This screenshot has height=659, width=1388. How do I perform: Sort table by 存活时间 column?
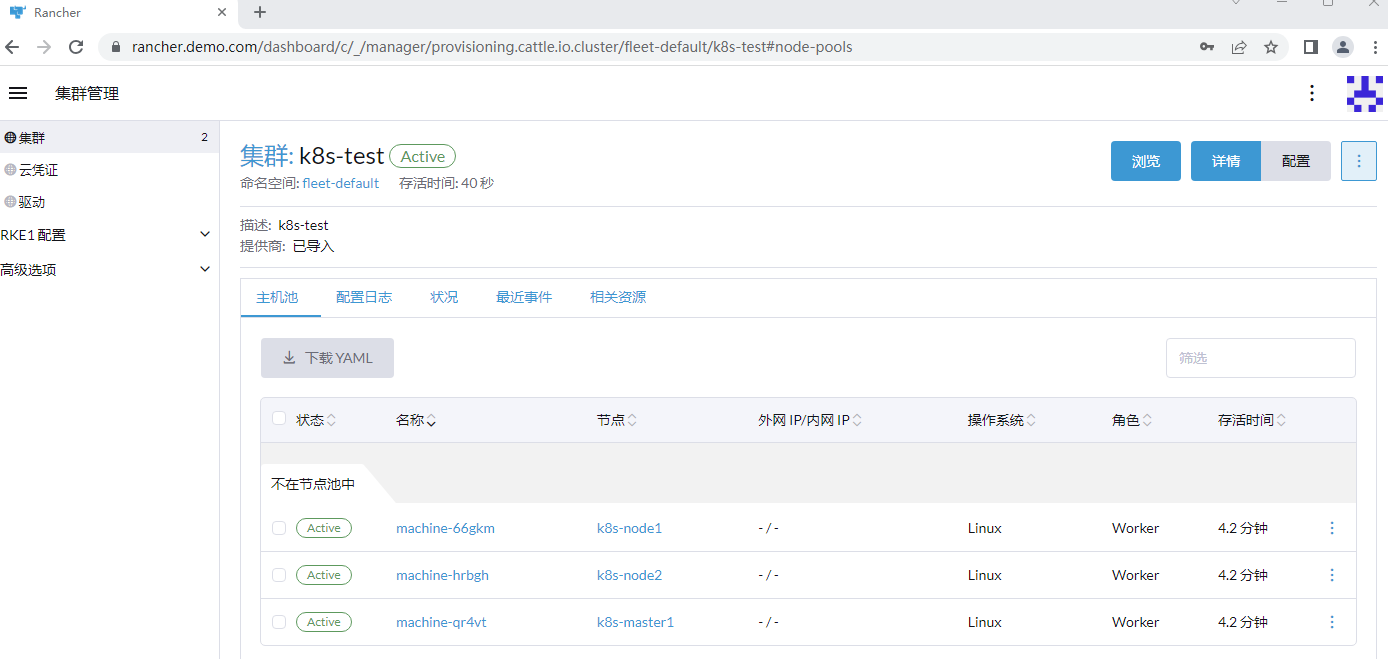click(1252, 420)
